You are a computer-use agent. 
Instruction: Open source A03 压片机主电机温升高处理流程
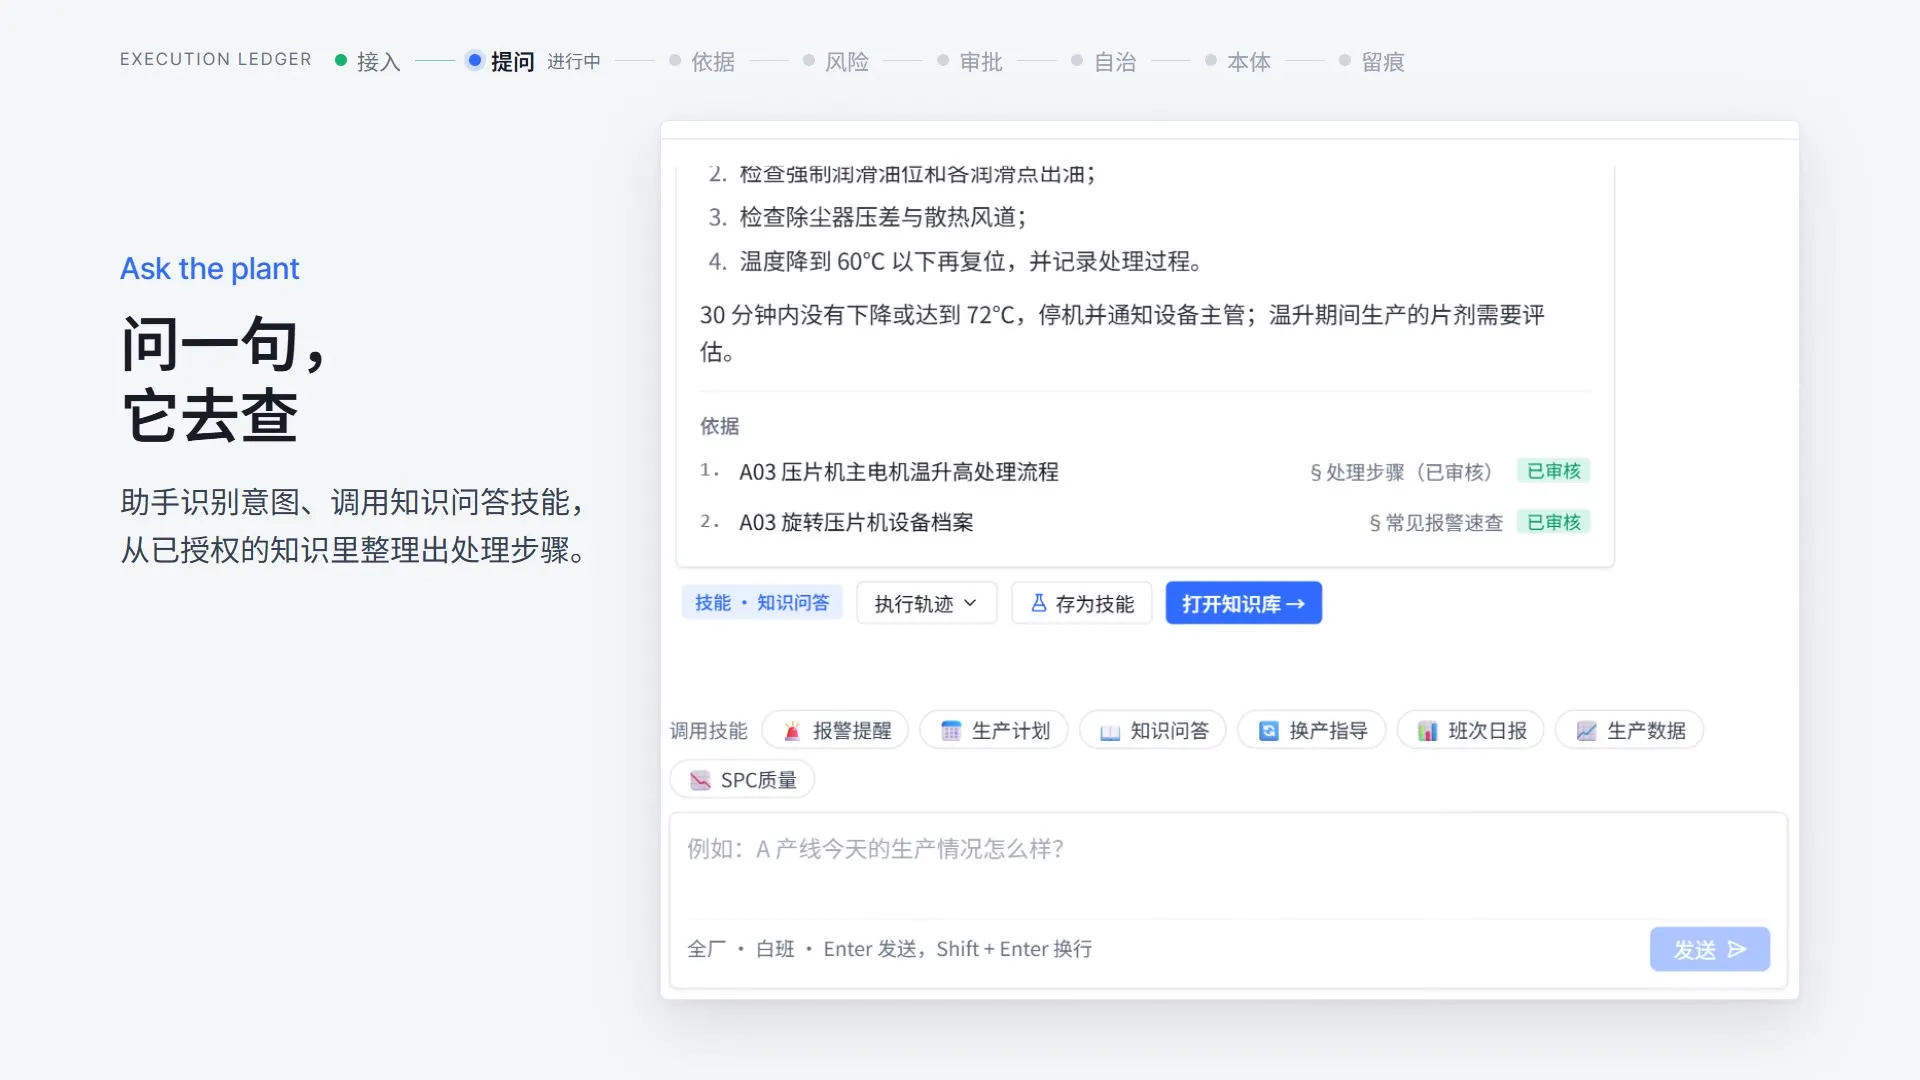pos(898,472)
